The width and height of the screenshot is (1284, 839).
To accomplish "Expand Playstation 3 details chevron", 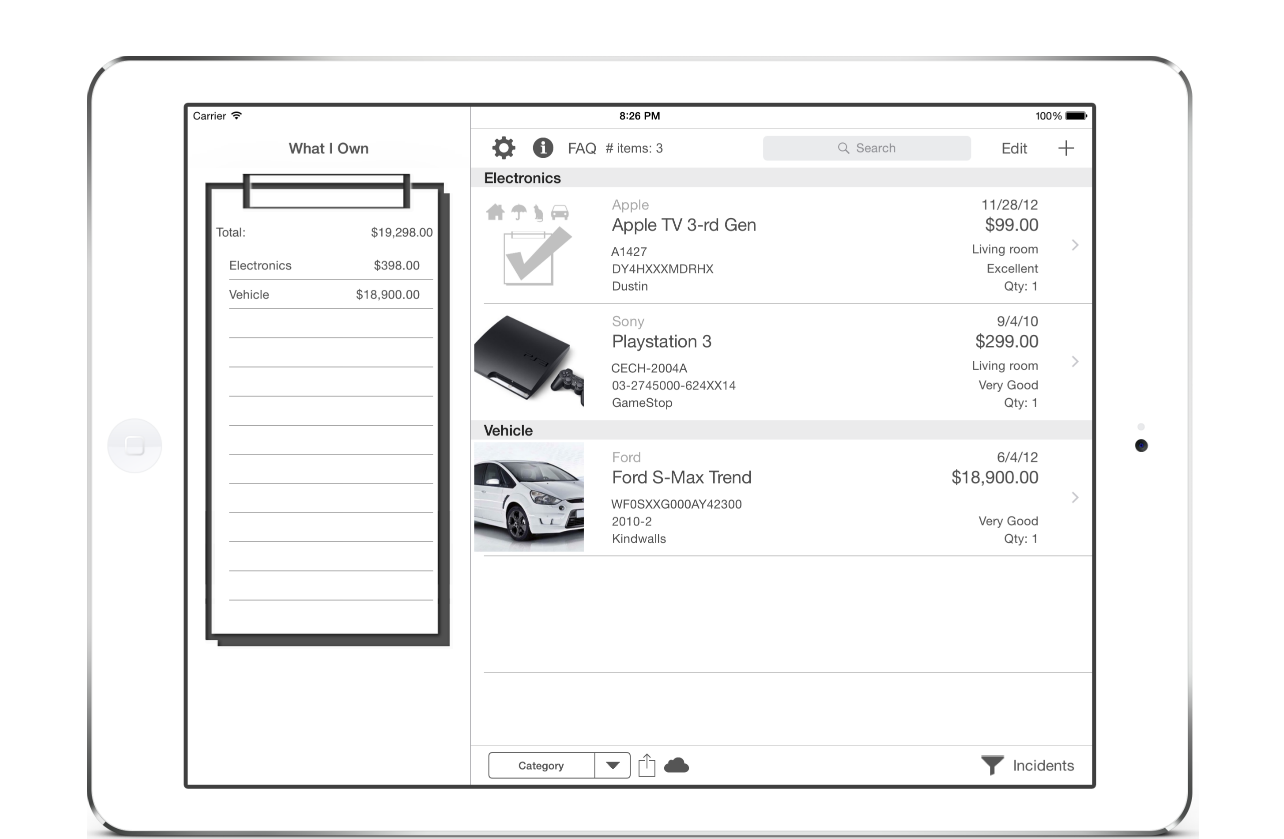I will tap(1075, 362).
